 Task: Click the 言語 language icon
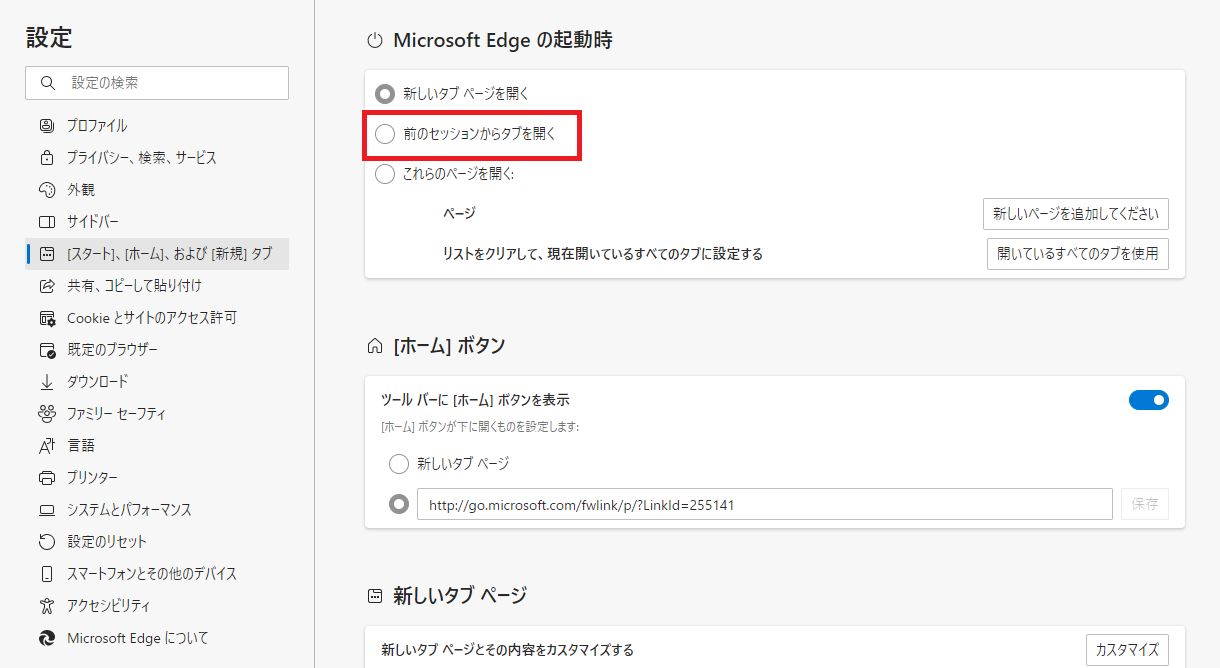pyautogui.click(x=46, y=446)
